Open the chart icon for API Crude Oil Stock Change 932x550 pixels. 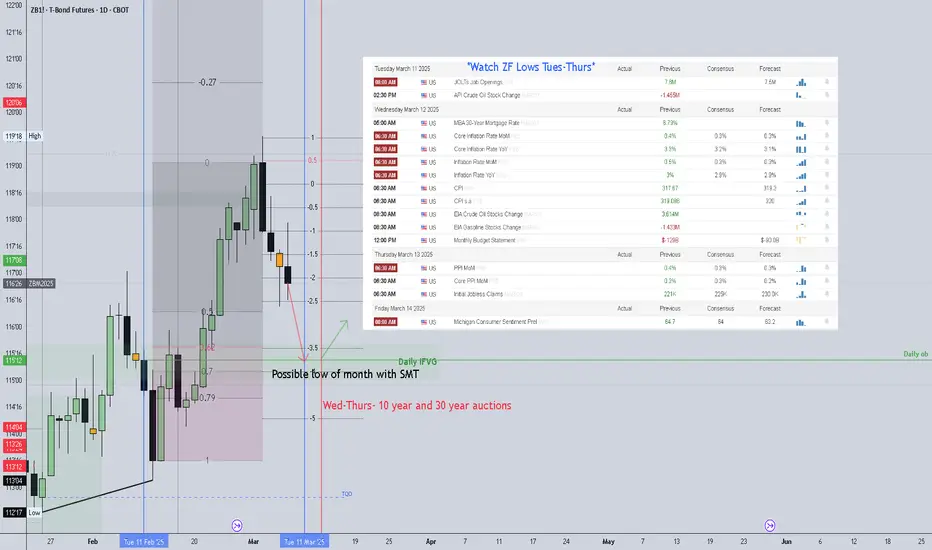point(801,95)
